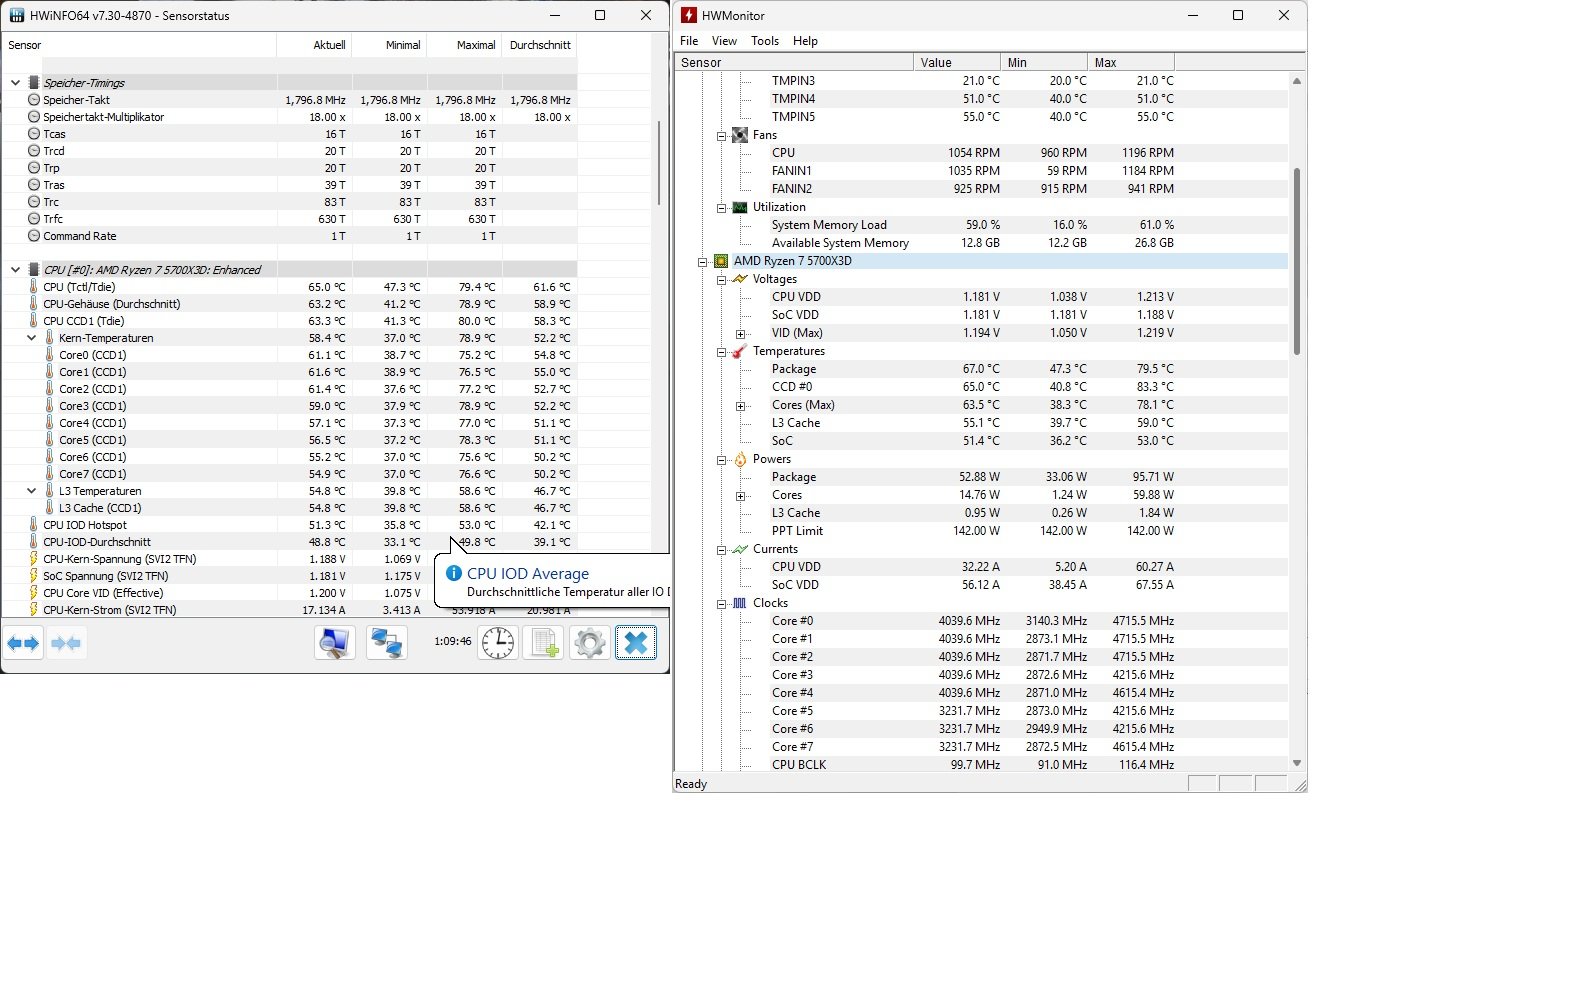The image size is (1591, 987).
Task: Close HWiNFO sensors with blue X
Action: tap(636, 643)
